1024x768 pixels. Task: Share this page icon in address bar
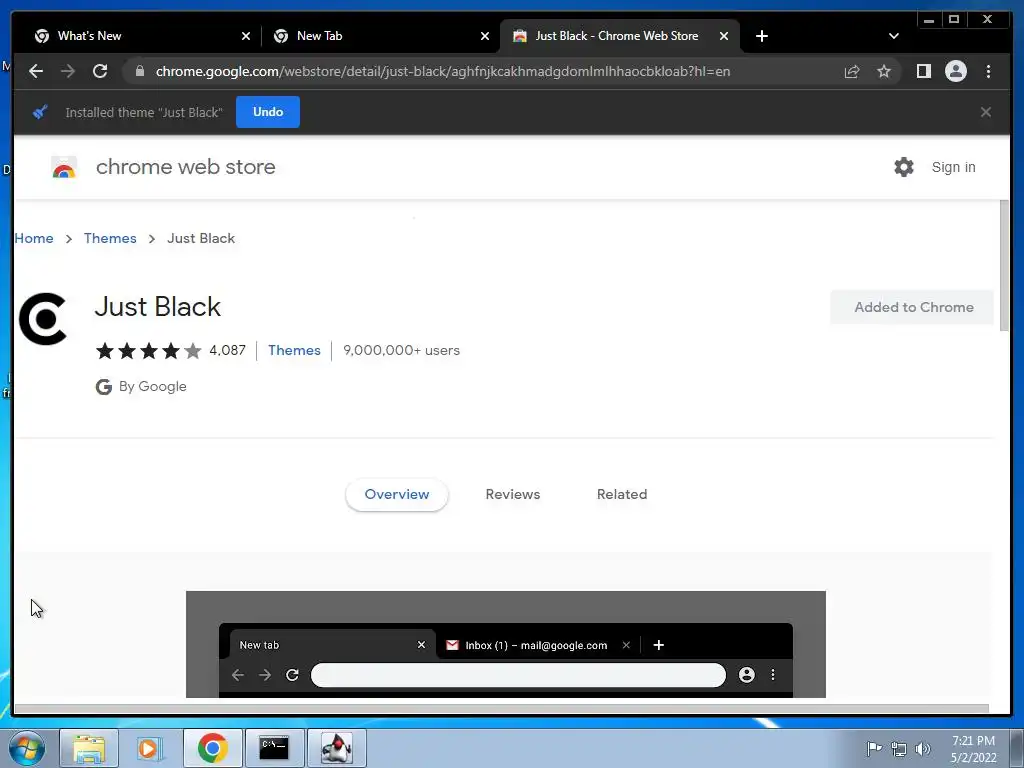(x=852, y=71)
